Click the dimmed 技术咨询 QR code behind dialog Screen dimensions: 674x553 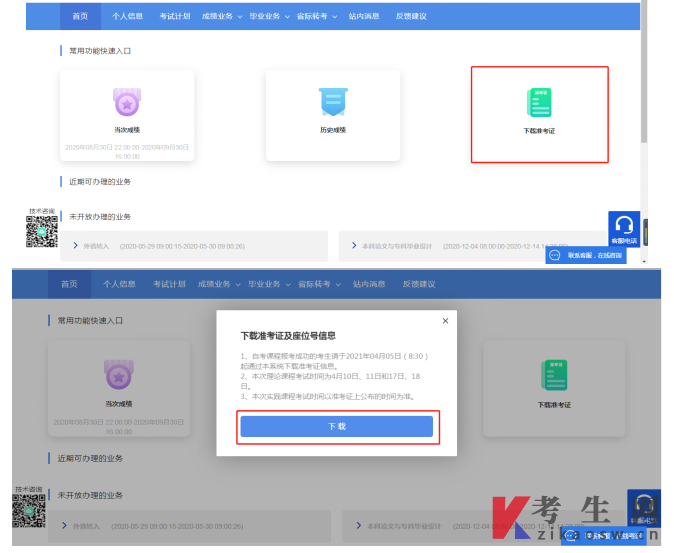(x=28, y=510)
